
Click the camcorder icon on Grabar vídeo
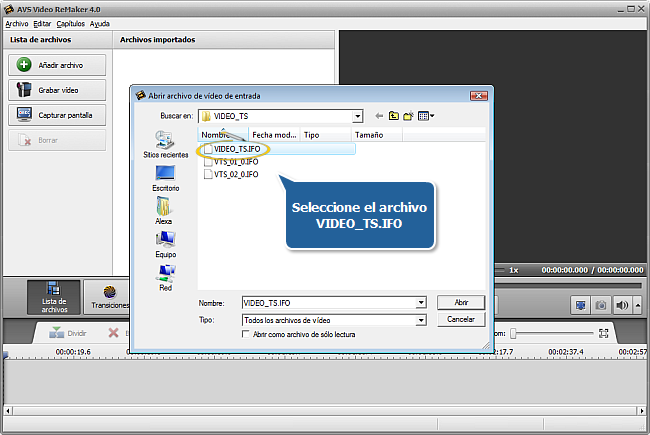[24, 90]
